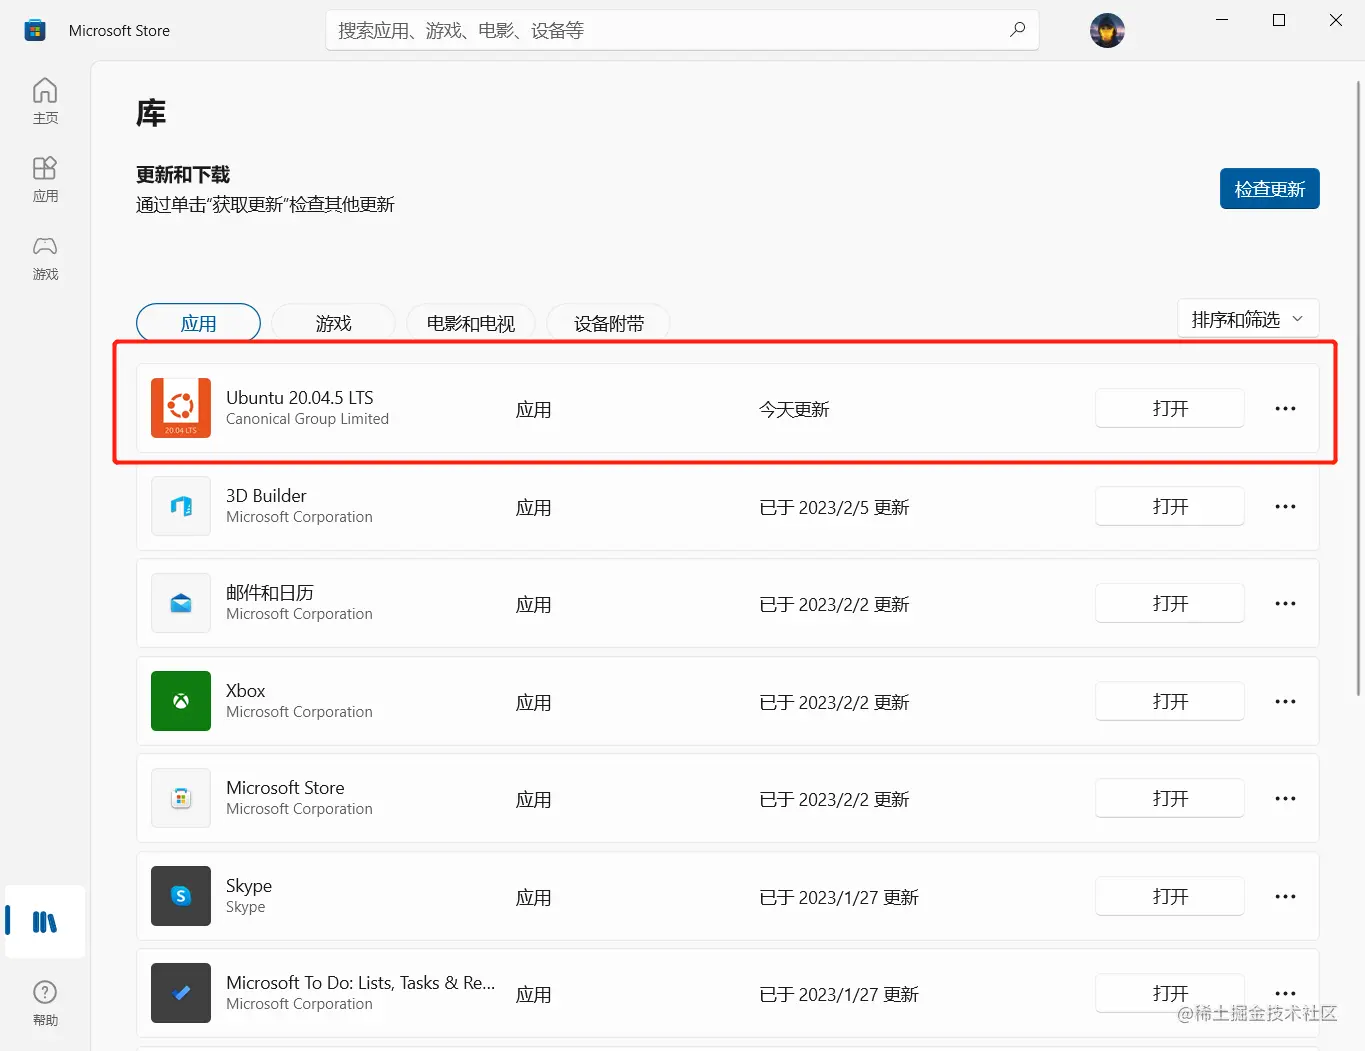Click the Microsoft To Do app icon

point(181,993)
